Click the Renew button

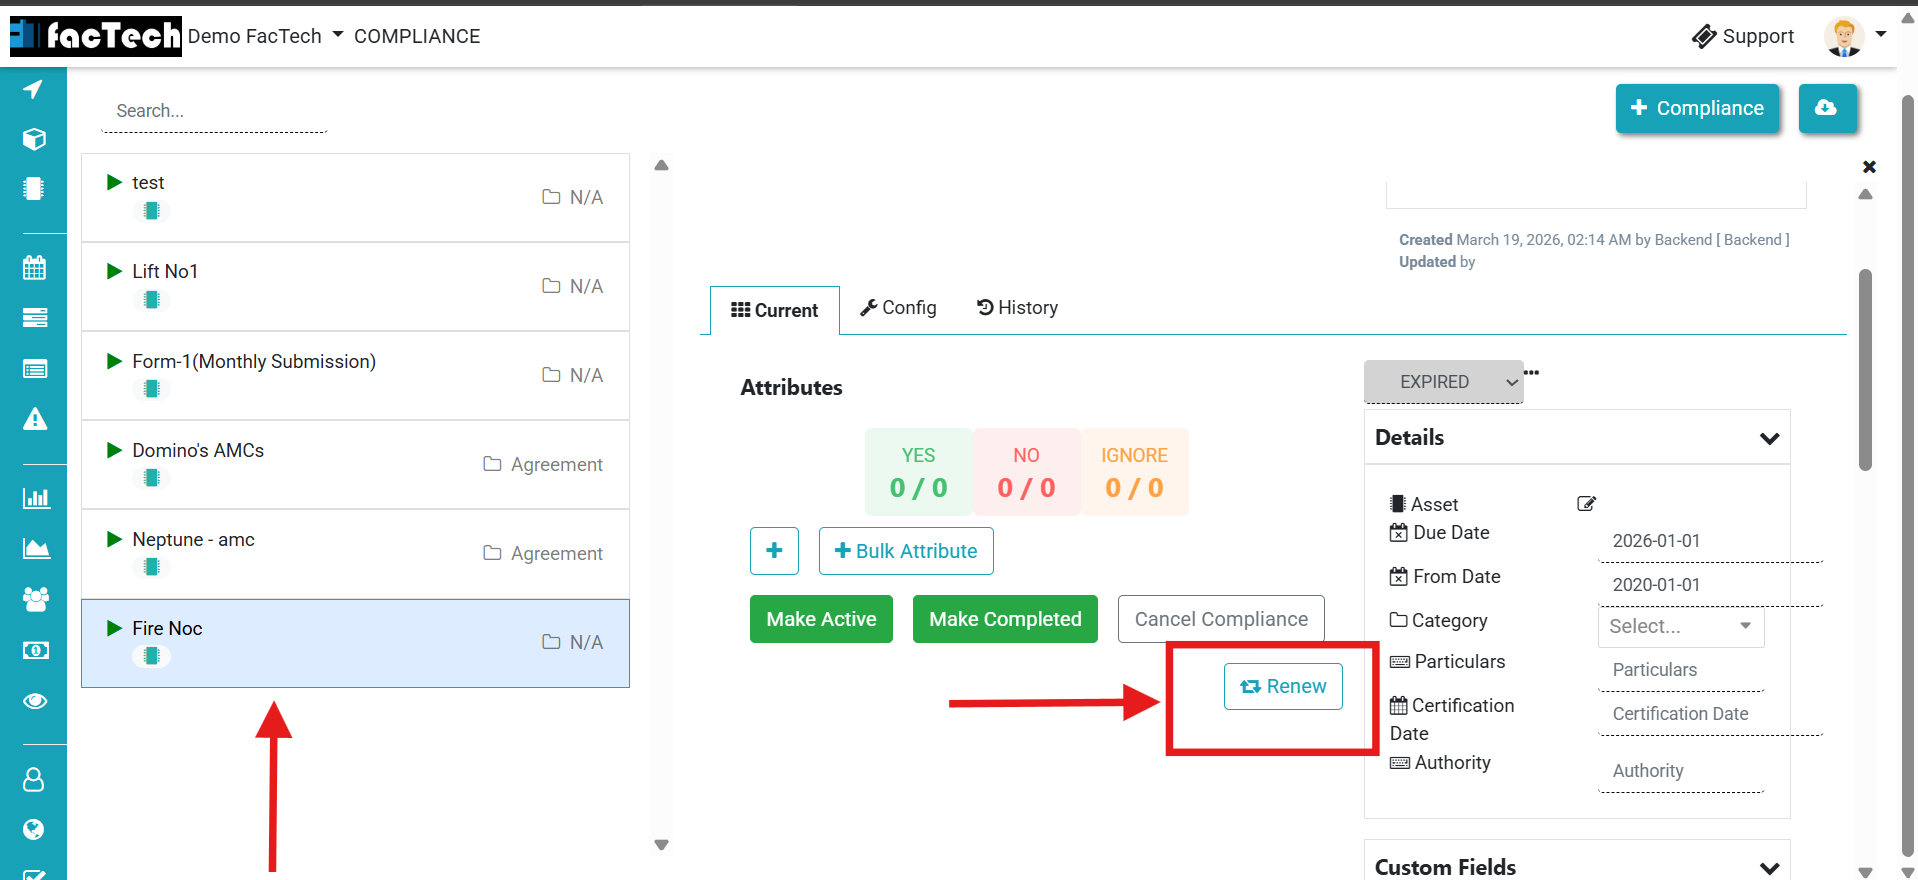pos(1283,686)
